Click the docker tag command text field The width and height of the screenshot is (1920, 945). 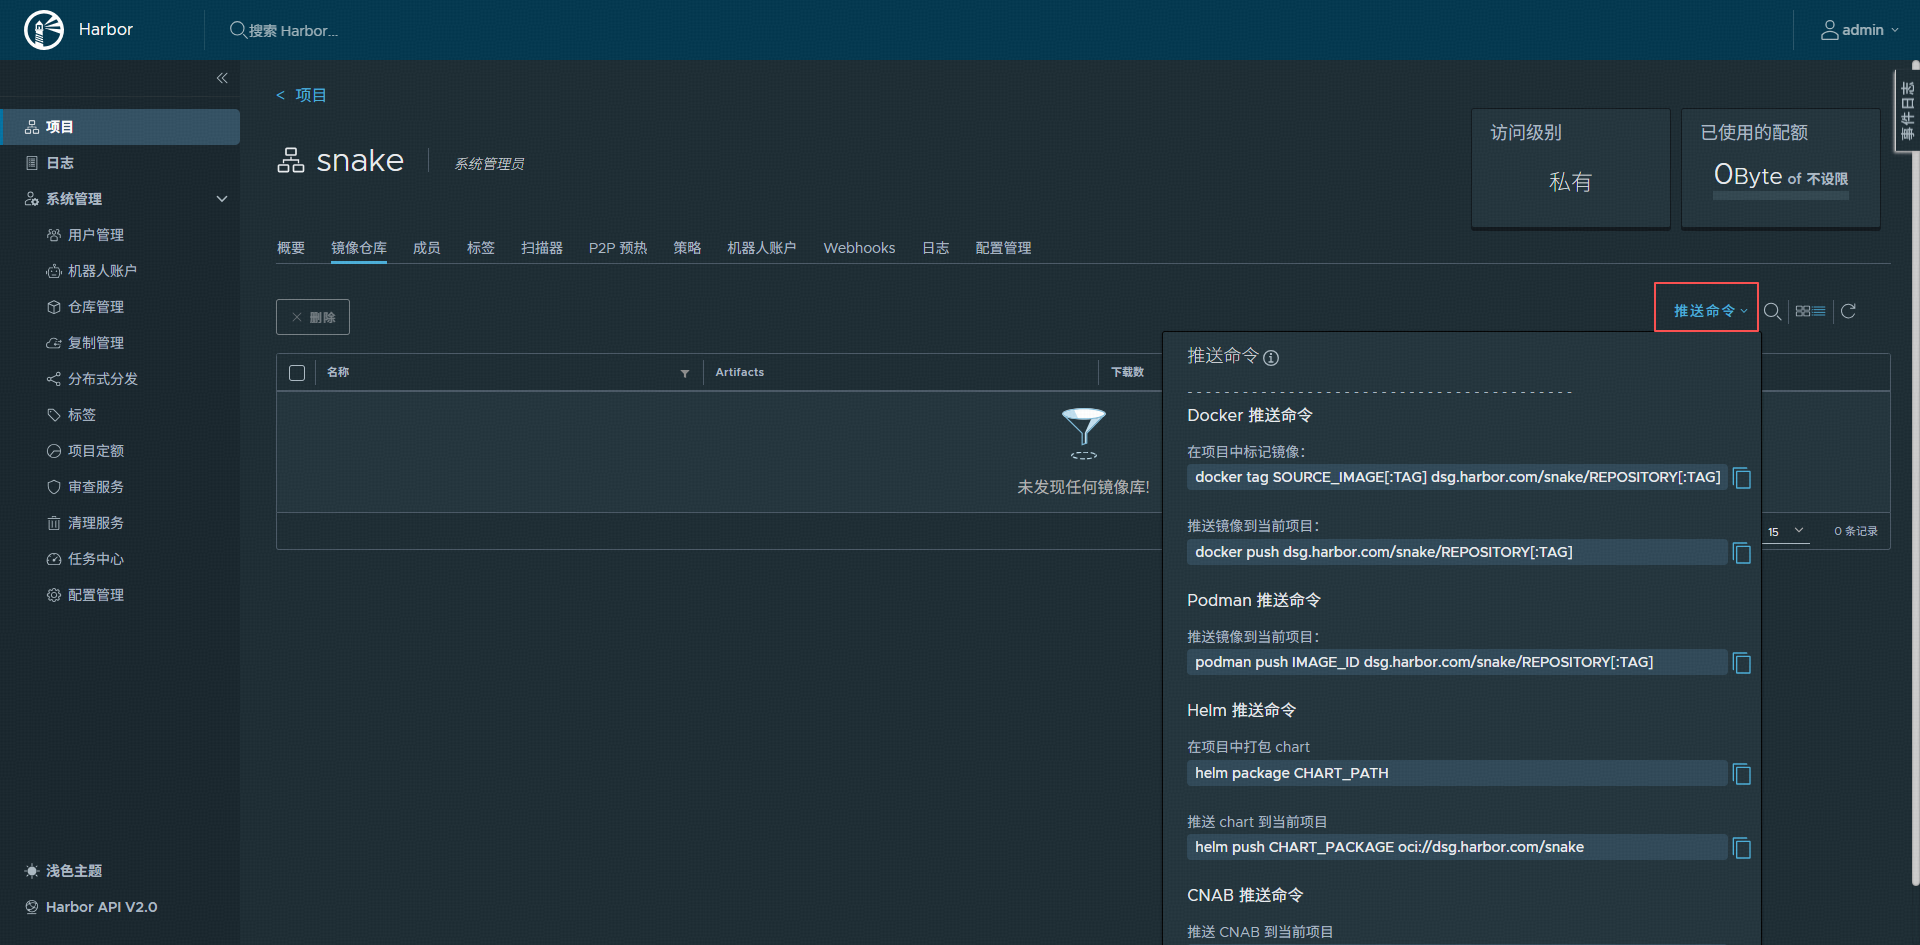[1457, 477]
